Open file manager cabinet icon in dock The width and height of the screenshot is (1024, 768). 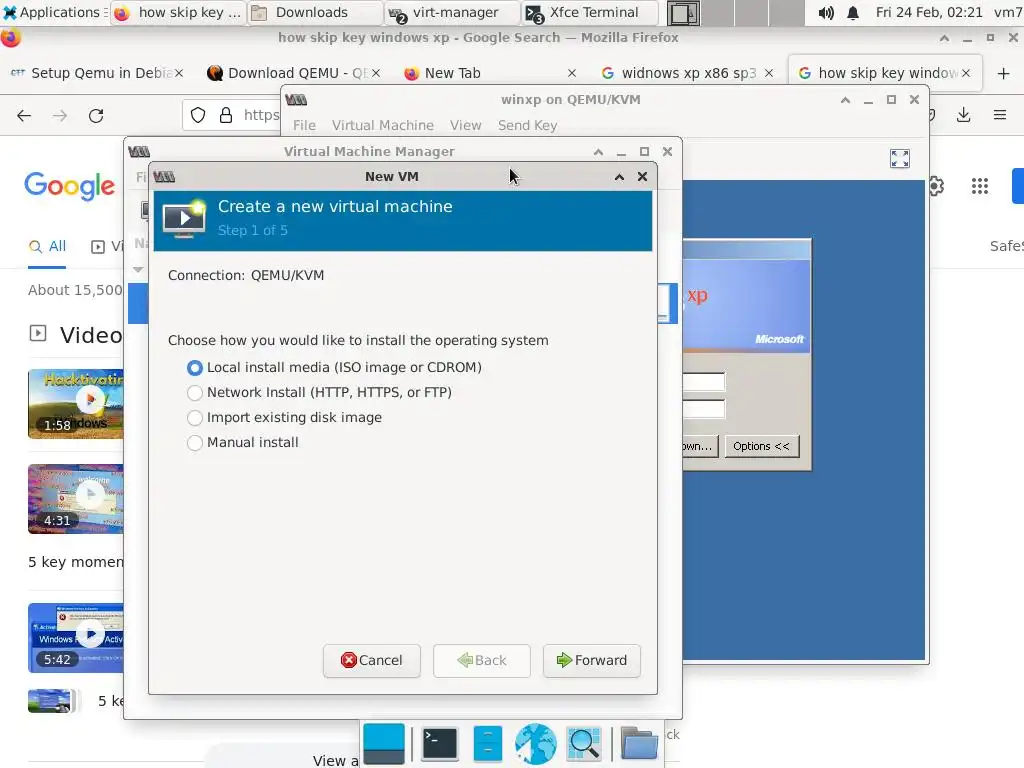tap(487, 743)
